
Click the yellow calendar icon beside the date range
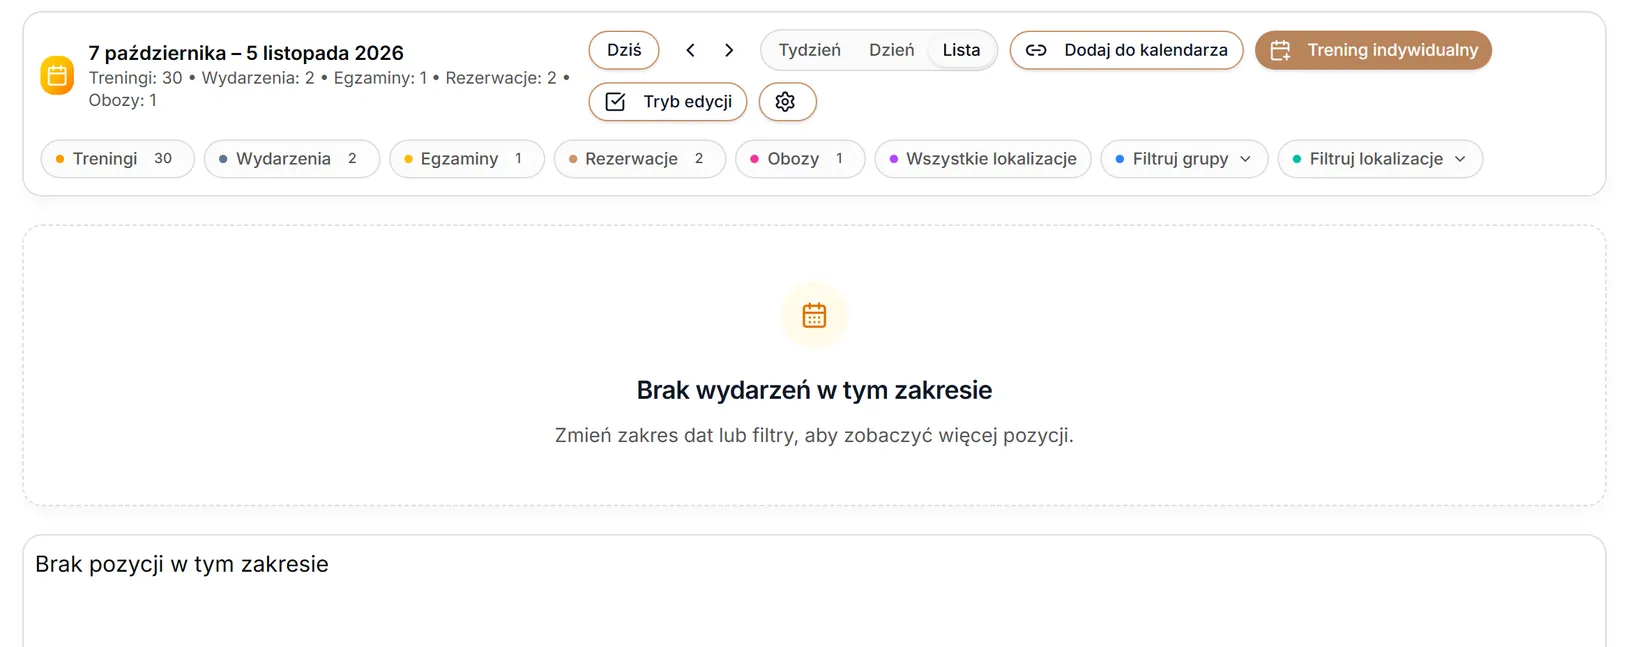pyautogui.click(x=57, y=76)
